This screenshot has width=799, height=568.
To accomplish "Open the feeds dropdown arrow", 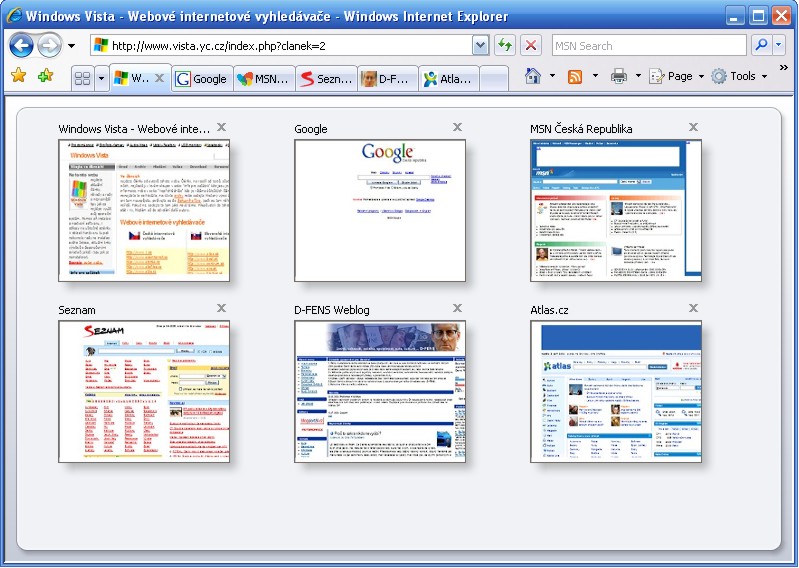I will click(x=595, y=76).
